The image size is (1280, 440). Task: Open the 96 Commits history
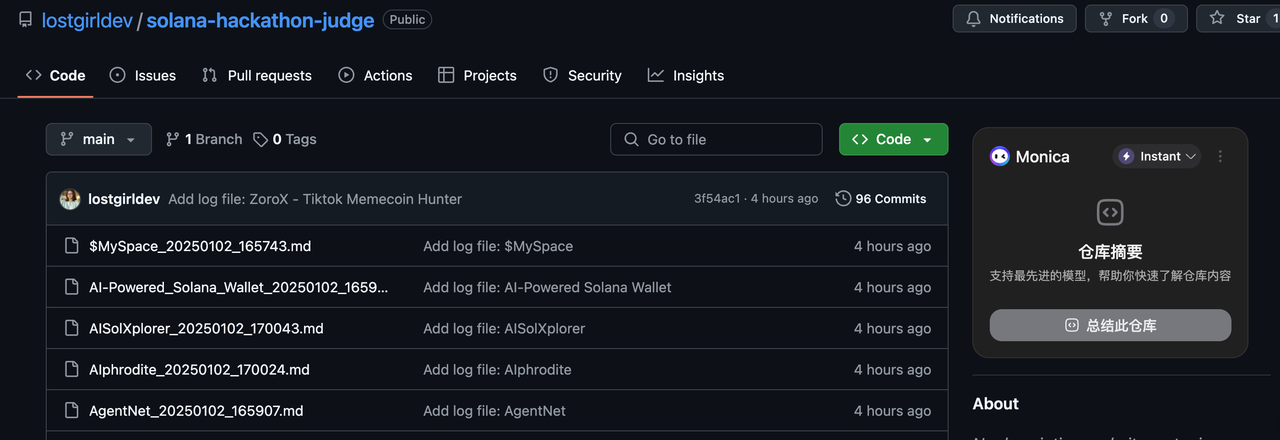[881, 199]
